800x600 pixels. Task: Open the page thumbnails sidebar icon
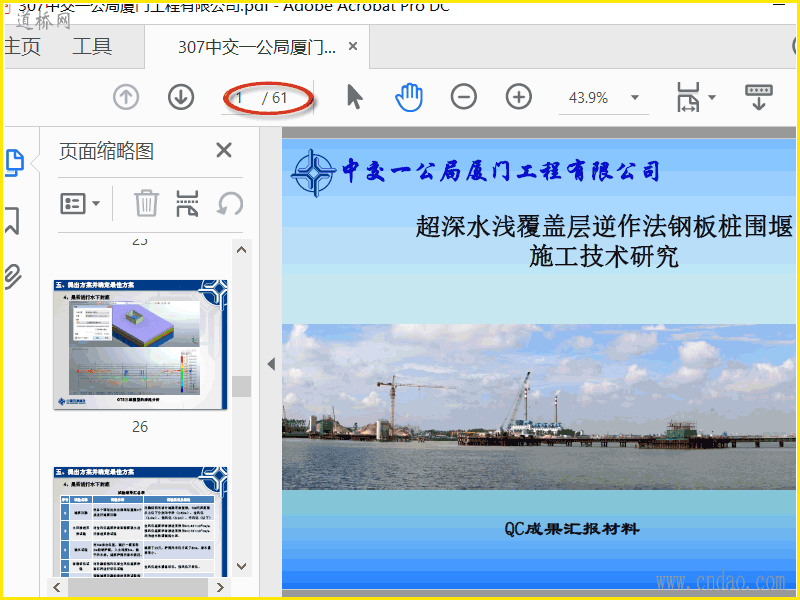tap(15, 163)
